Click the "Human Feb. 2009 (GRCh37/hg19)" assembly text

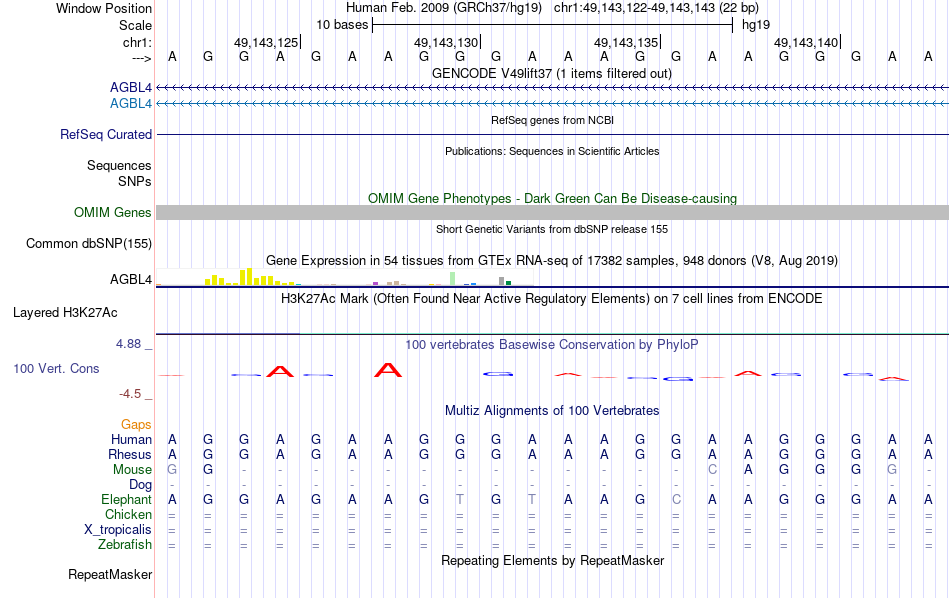coord(443,8)
